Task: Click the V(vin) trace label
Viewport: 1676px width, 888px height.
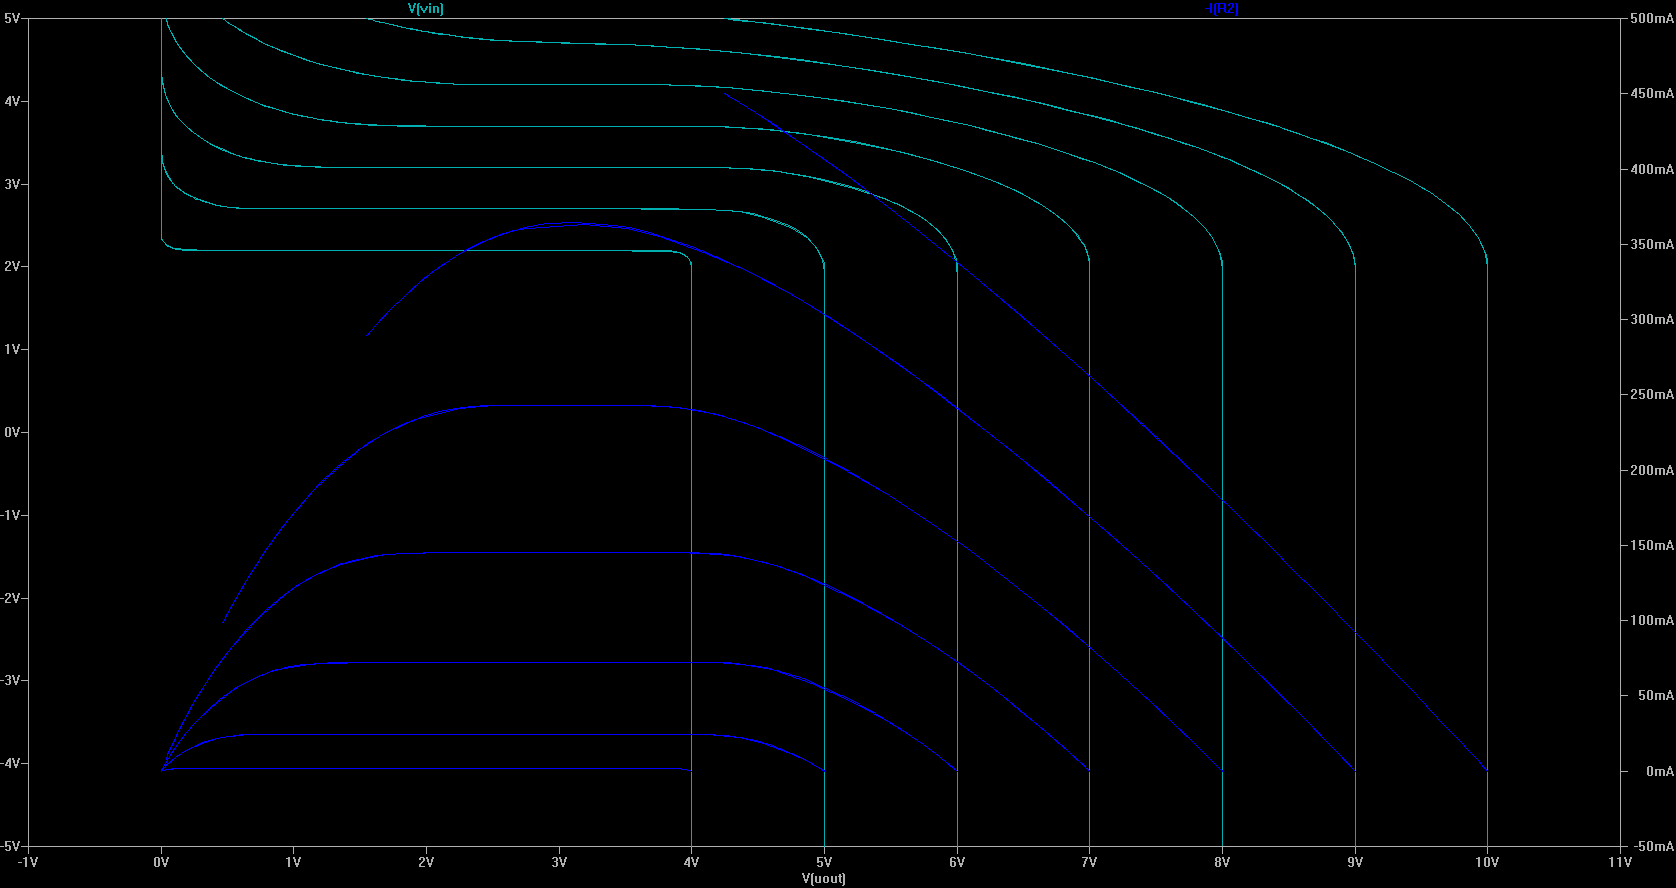Action: point(425,8)
